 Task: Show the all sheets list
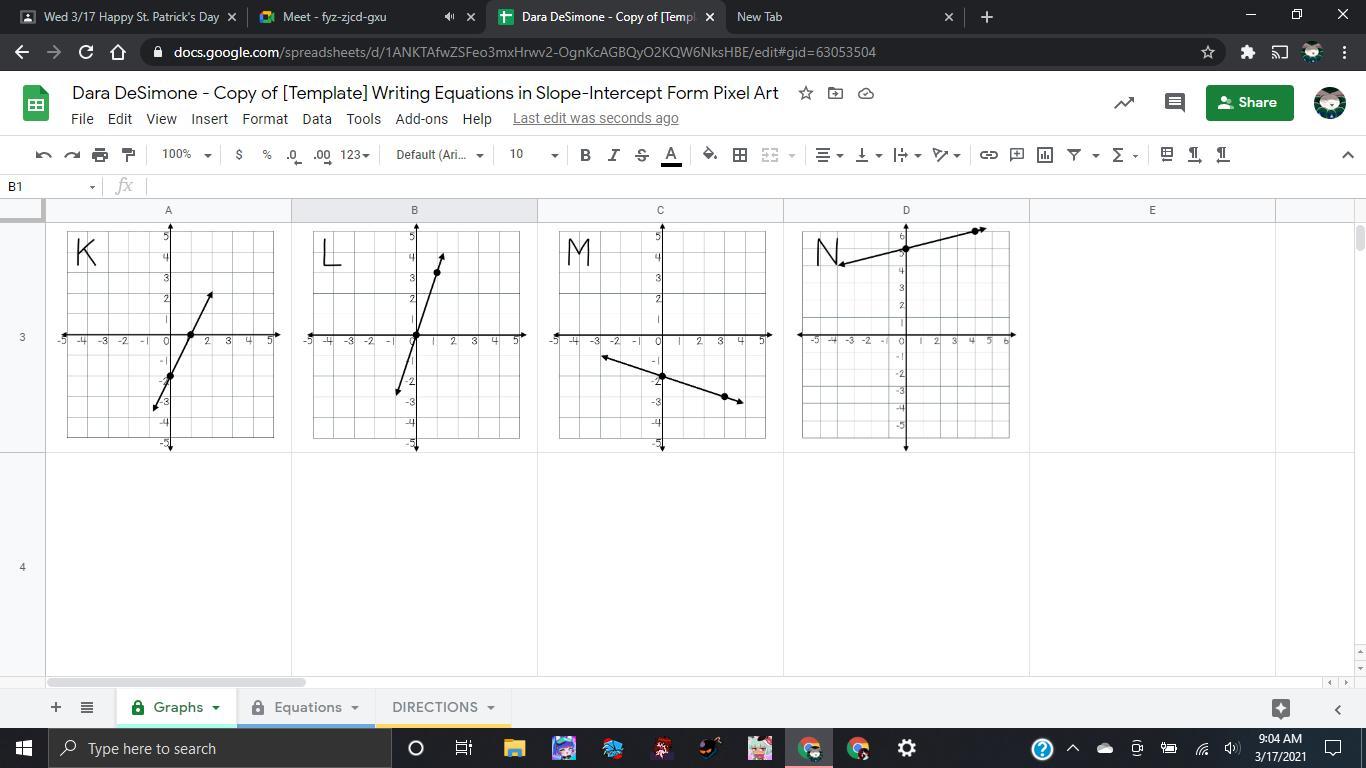pos(87,707)
